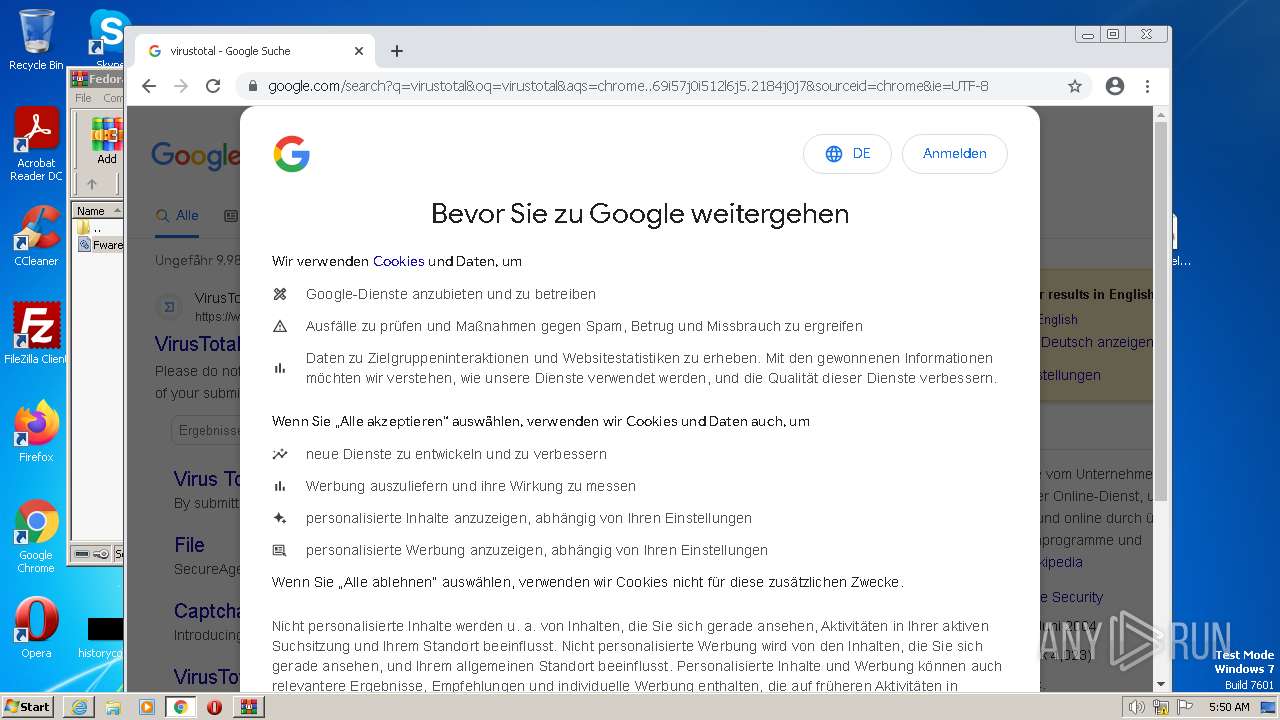This screenshot has height=720, width=1280.
Task: Close the virustotal - Google Suche tab
Action: coord(359,51)
